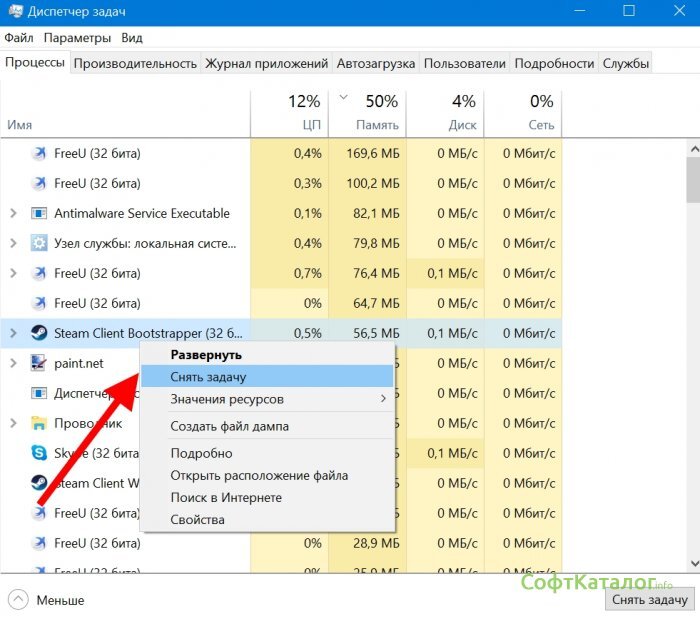Click FreeU icon in the 169,6 МБ row

click(39, 154)
